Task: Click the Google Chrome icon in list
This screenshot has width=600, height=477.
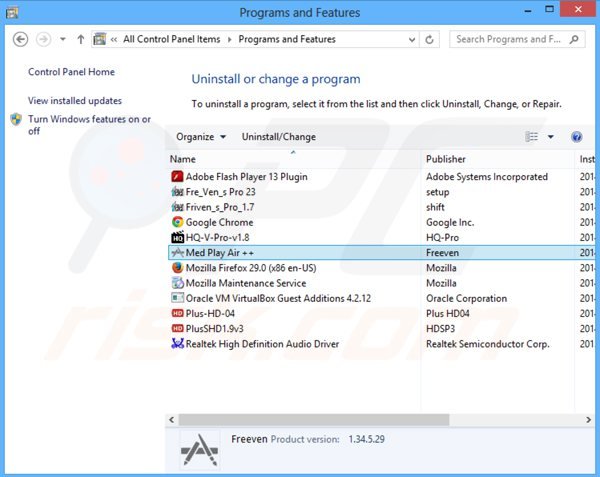Action: pyautogui.click(x=177, y=222)
